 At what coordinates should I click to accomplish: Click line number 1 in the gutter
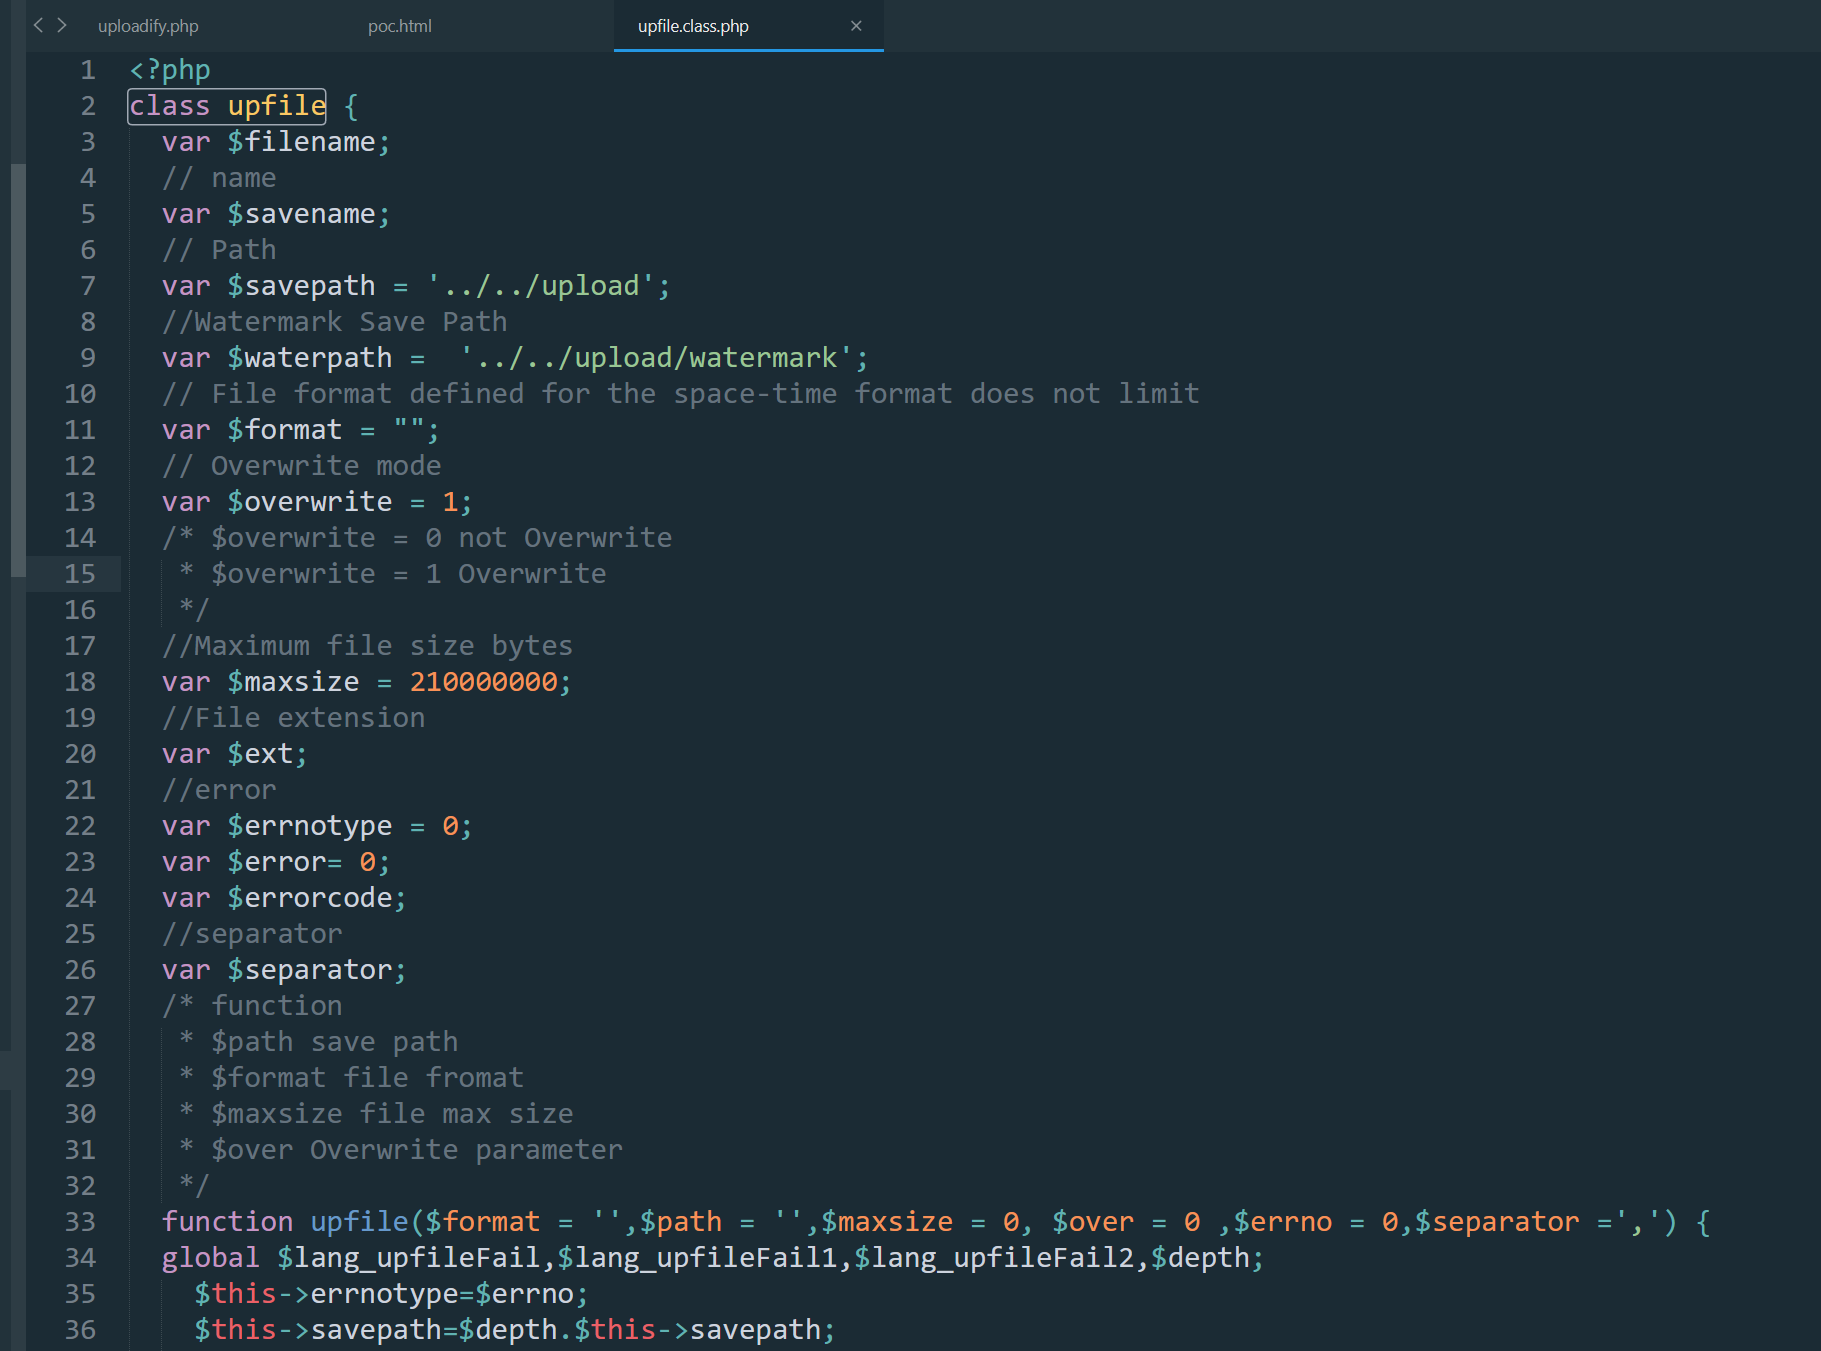click(x=88, y=70)
